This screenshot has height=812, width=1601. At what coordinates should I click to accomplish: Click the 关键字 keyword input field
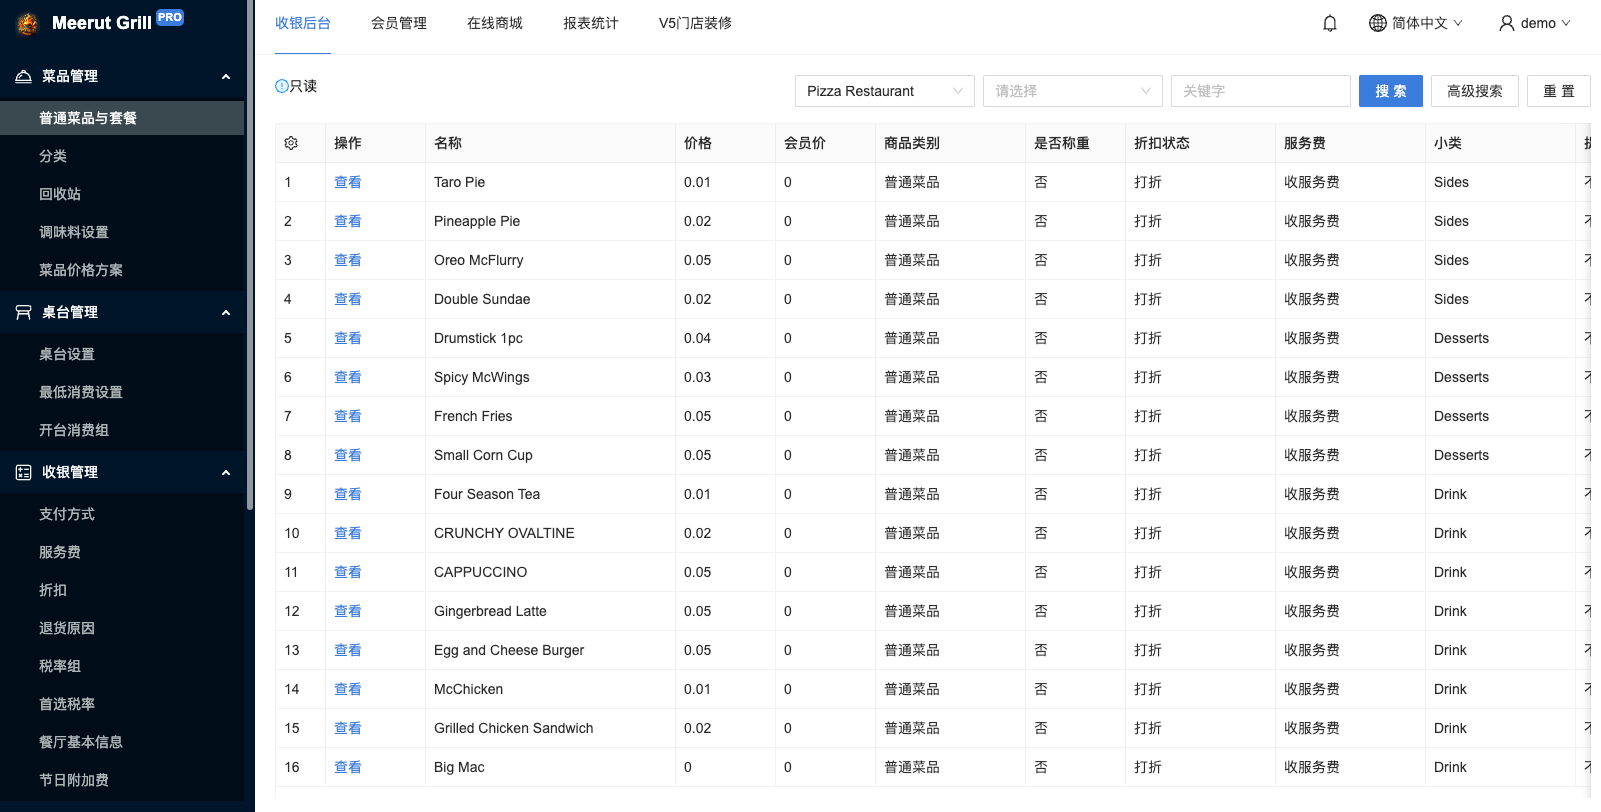1261,91
